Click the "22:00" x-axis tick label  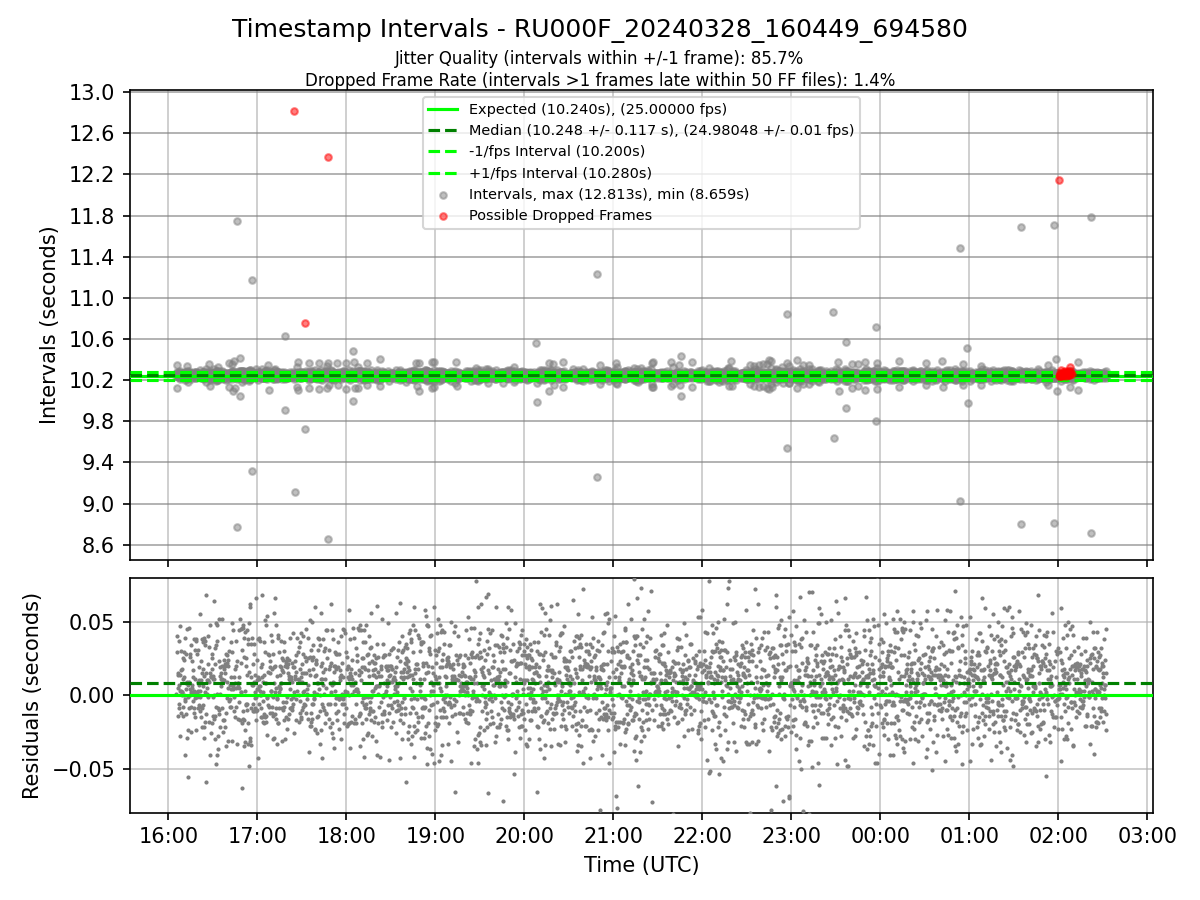point(702,835)
